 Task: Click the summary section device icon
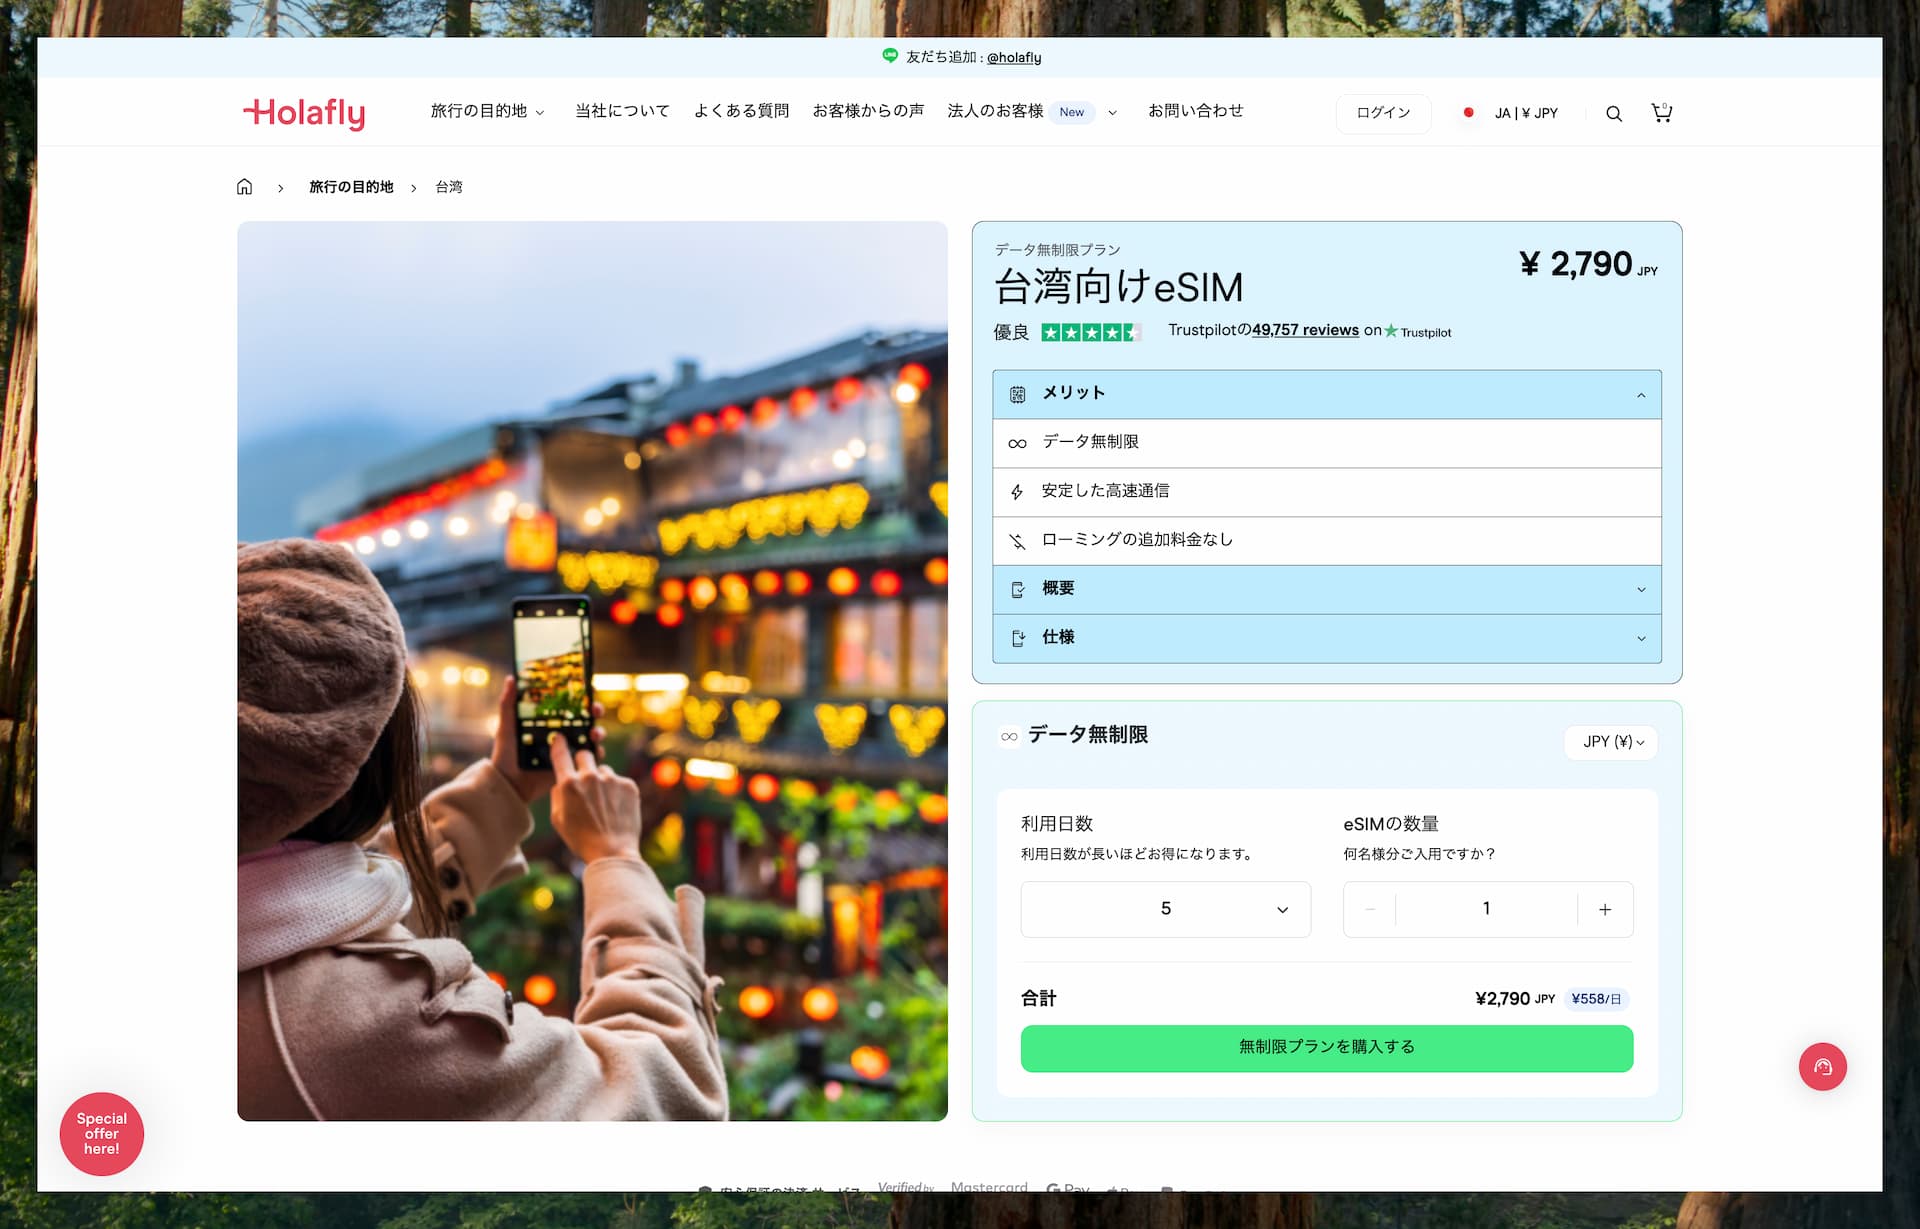coord(1019,589)
